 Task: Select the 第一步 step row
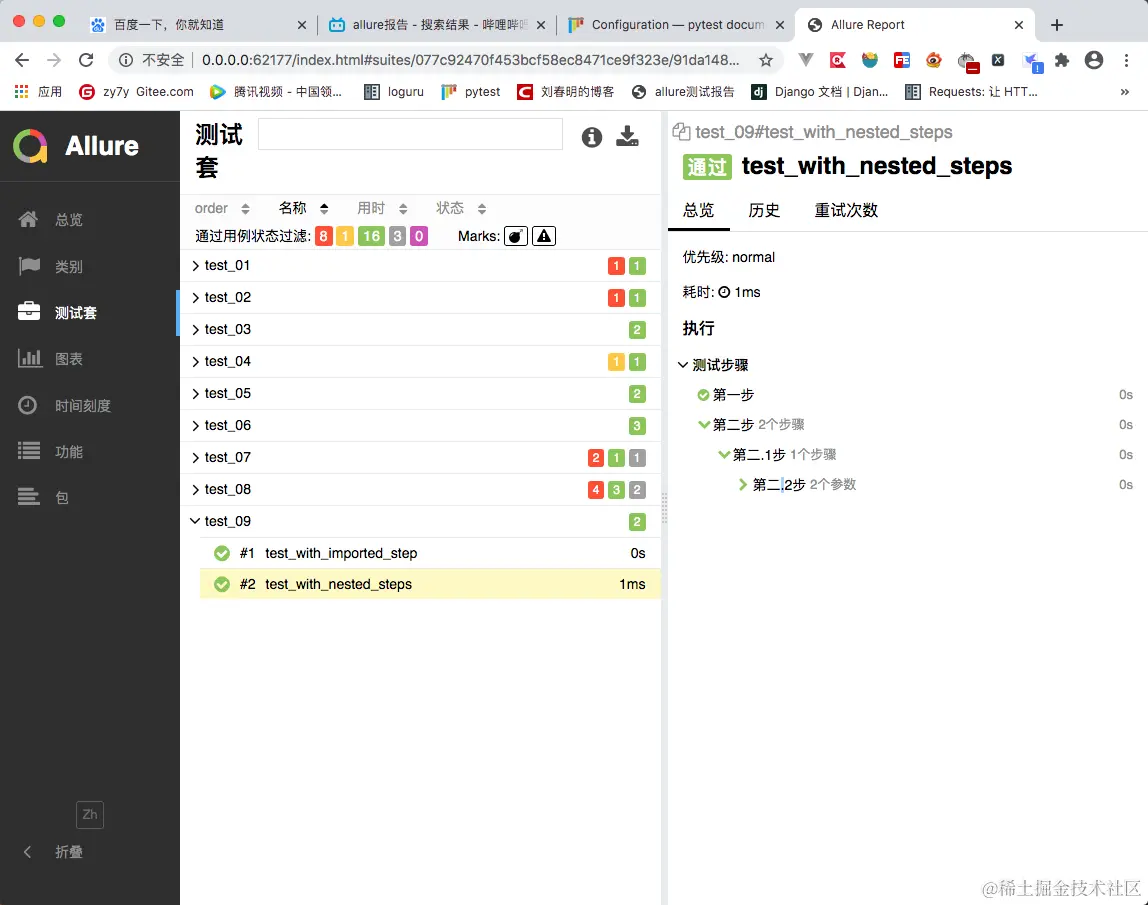pyautogui.click(x=914, y=395)
